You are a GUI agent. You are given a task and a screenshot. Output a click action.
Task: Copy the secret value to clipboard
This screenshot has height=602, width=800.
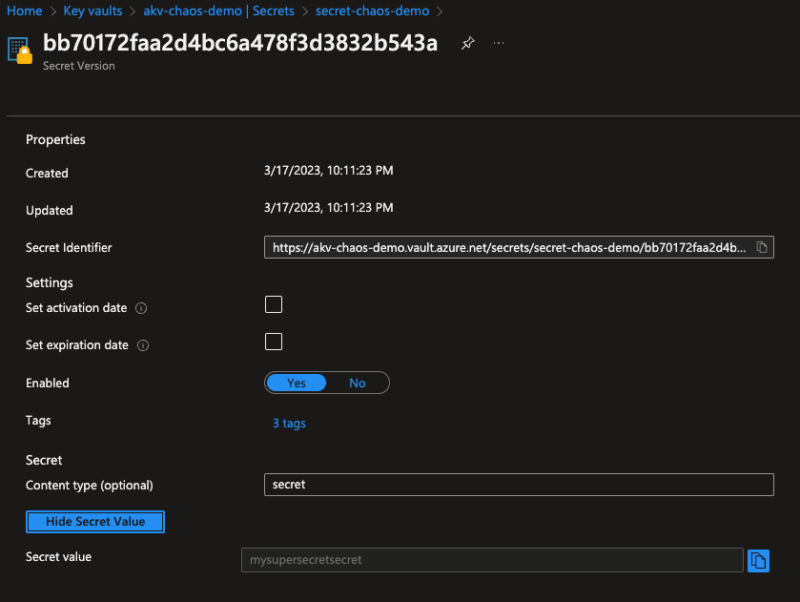click(758, 560)
